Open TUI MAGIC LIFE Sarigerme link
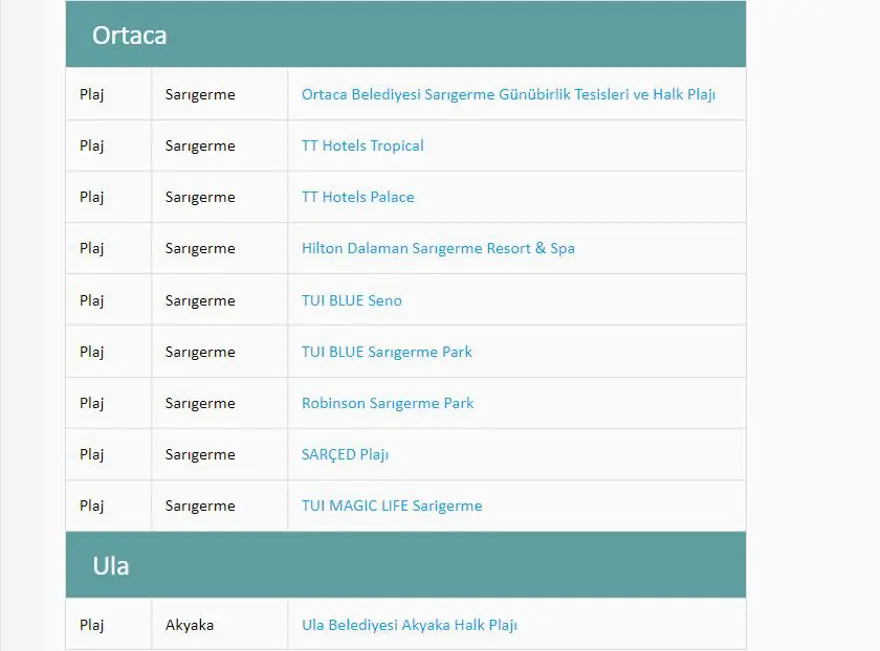The width and height of the screenshot is (880, 651). point(391,506)
